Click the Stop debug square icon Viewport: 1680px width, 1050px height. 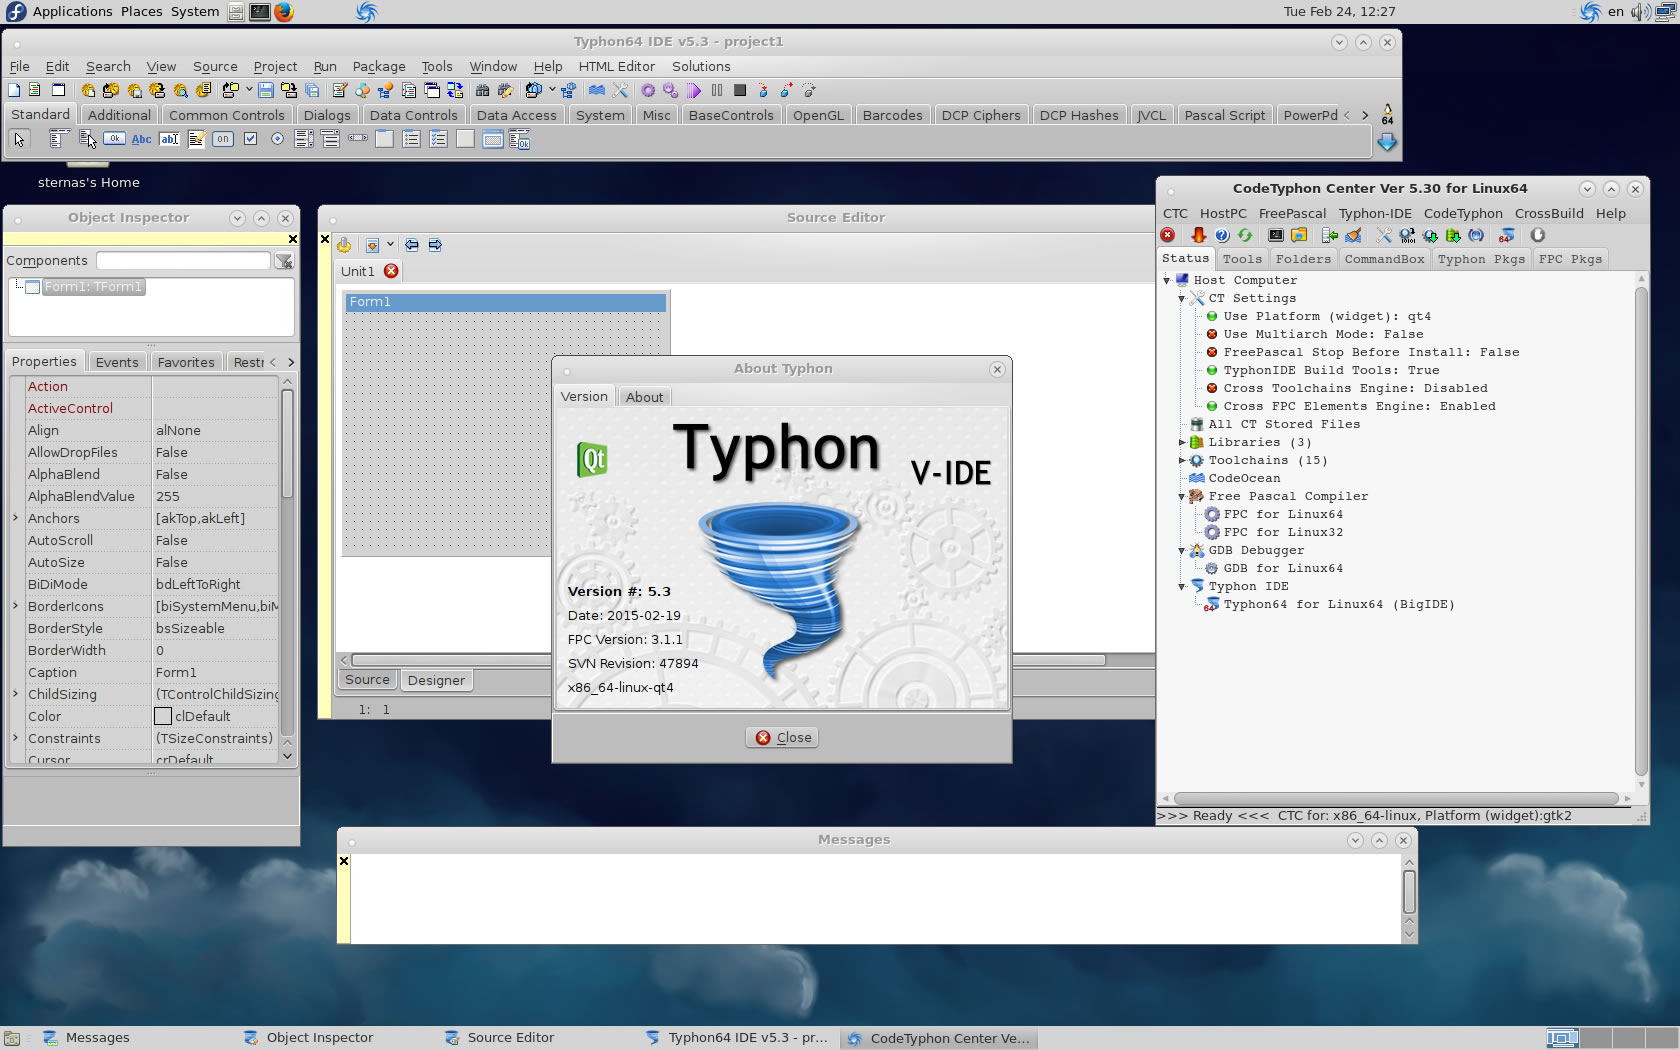(740, 90)
